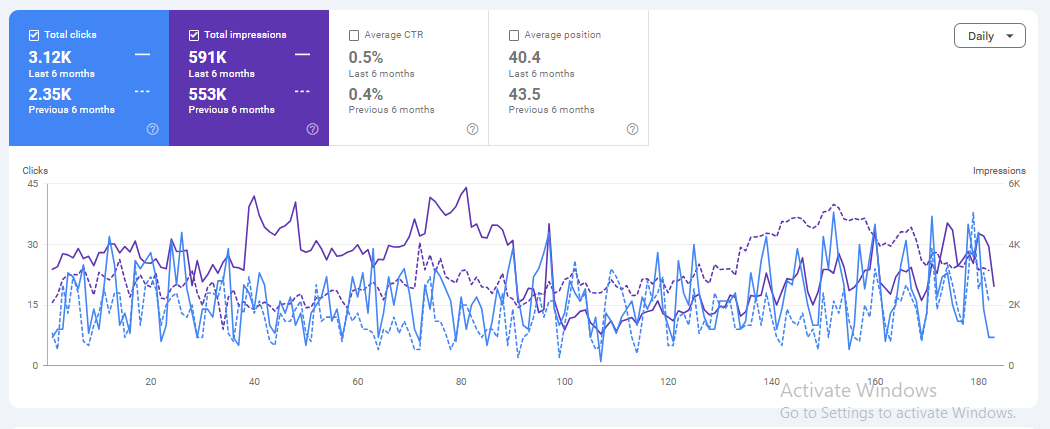The image size is (1050, 429).
Task: Click help icon on Average CTR card
Action: [x=472, y=129]
